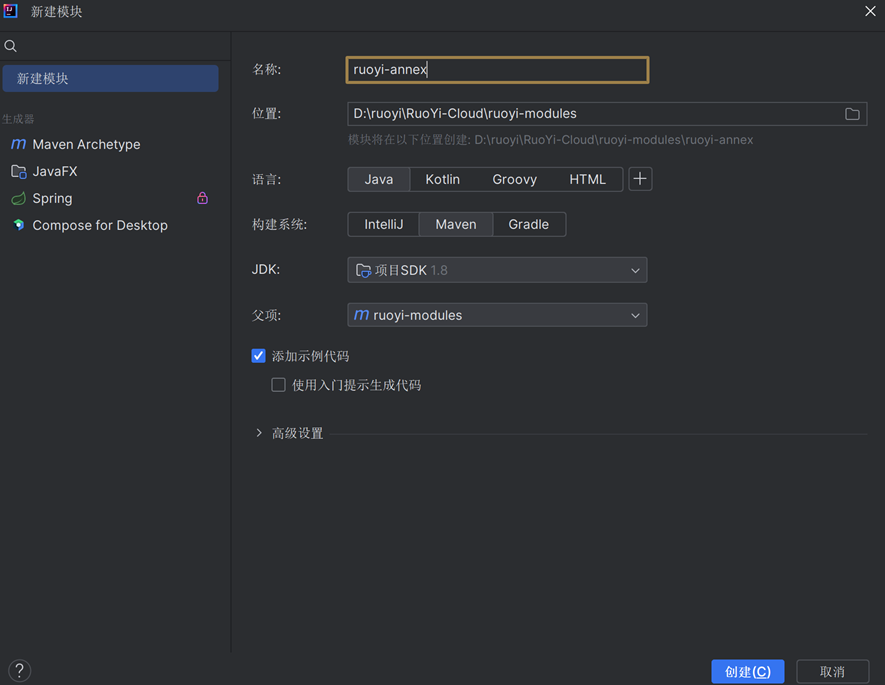Open the help question mark
Screen dimensions: 885x685
coord(19,671)
